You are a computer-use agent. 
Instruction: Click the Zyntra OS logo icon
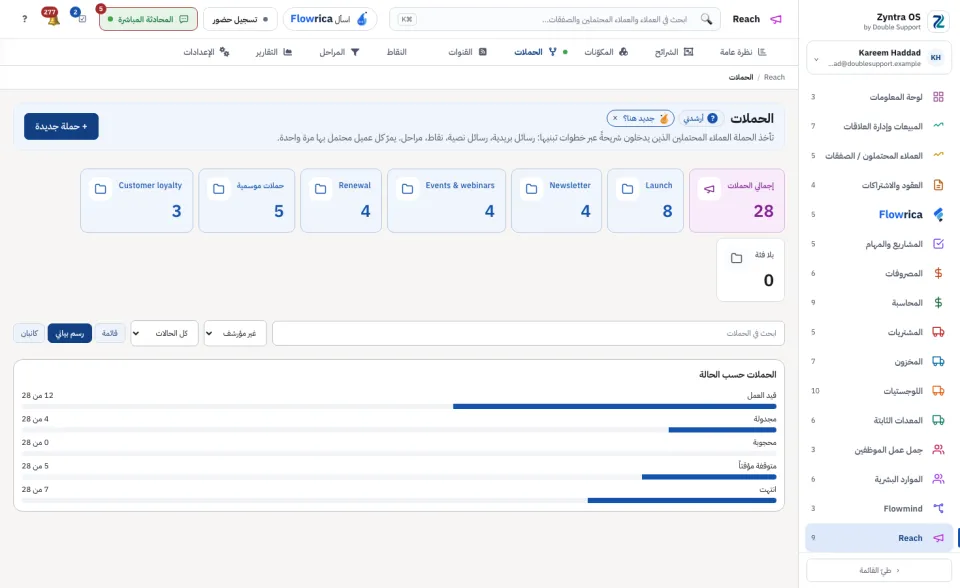(938, 22)
